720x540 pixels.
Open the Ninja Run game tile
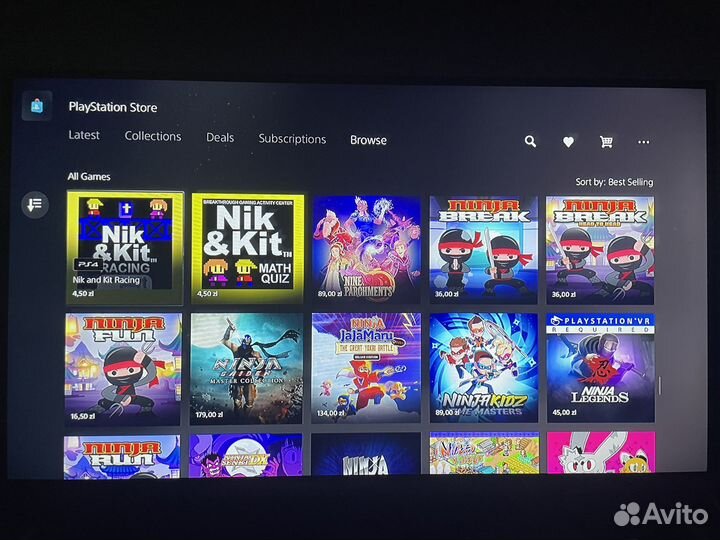point(122,456)
